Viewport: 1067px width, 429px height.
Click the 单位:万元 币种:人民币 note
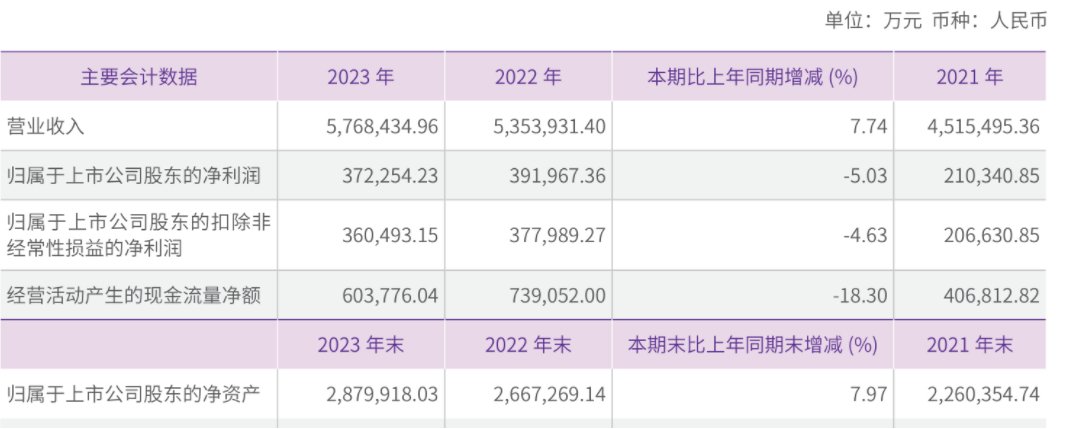pos(936,21)
